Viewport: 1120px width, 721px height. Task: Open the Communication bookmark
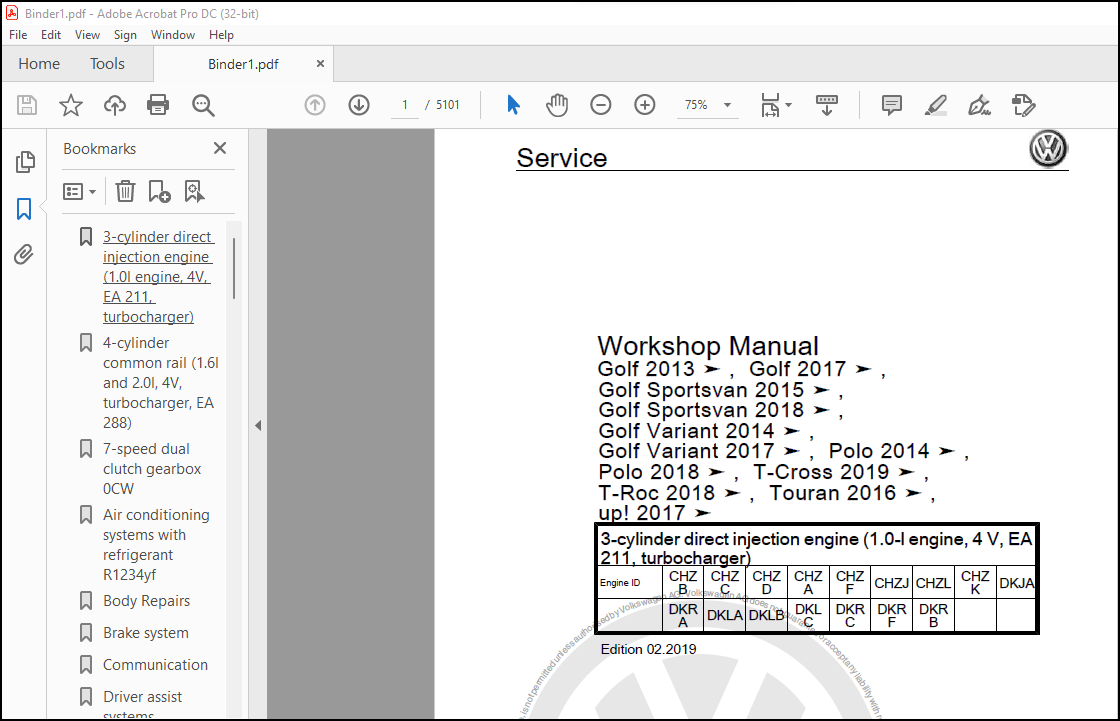pos(155,665)
